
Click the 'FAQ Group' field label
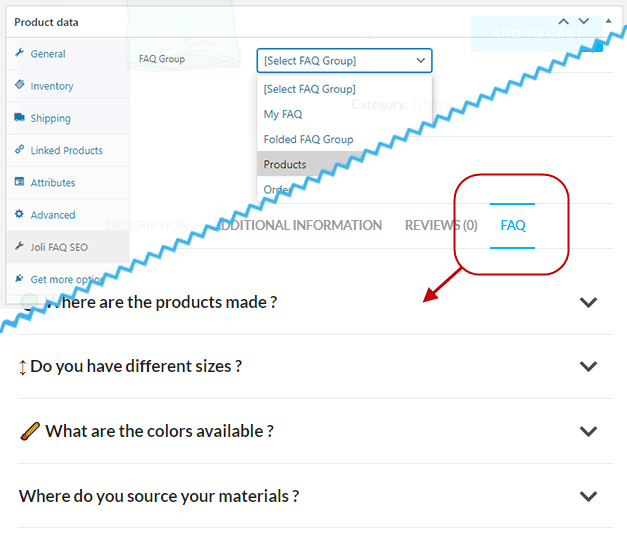point(162,59)
